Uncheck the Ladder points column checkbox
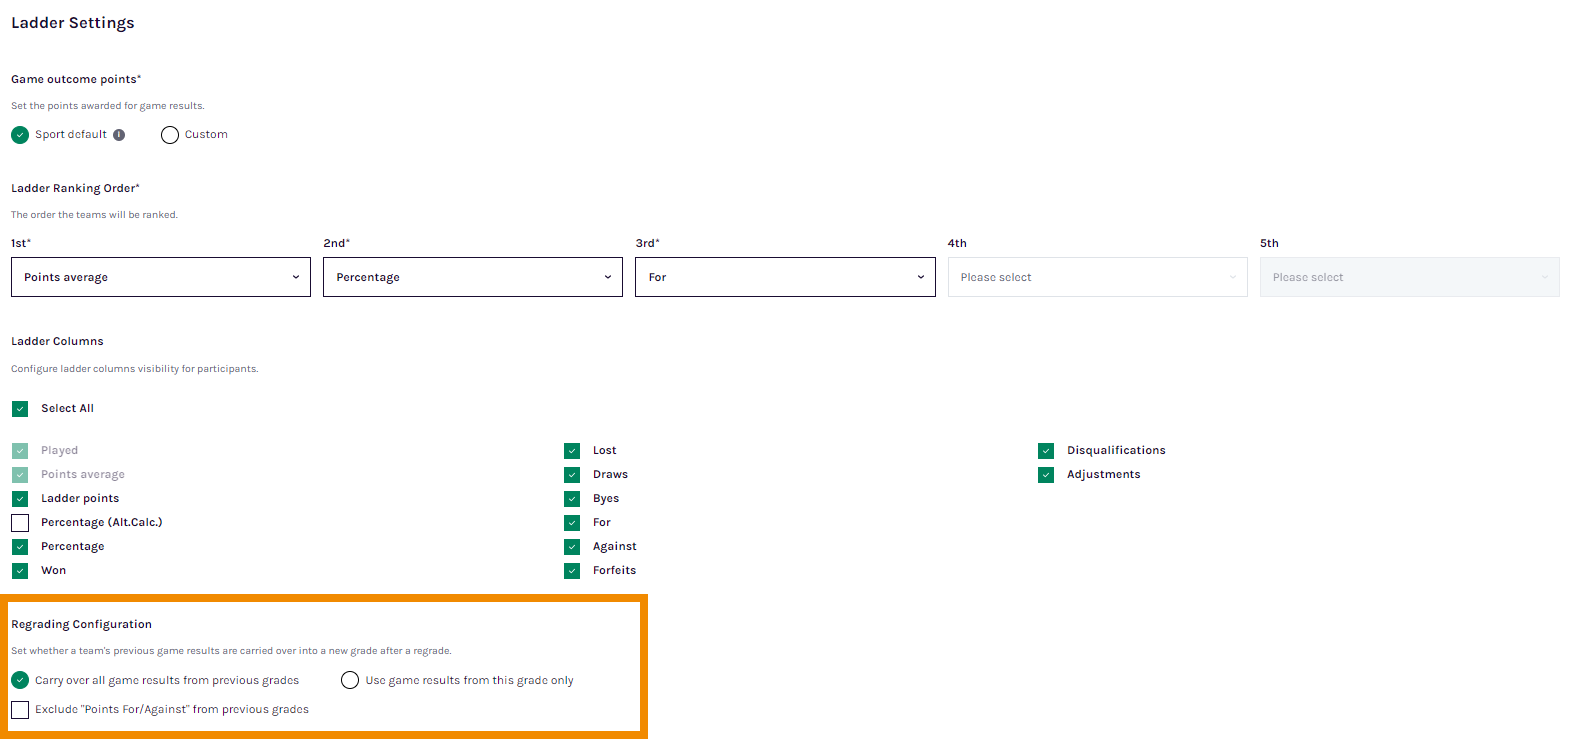1590x743 pixels. coord(20,499)
